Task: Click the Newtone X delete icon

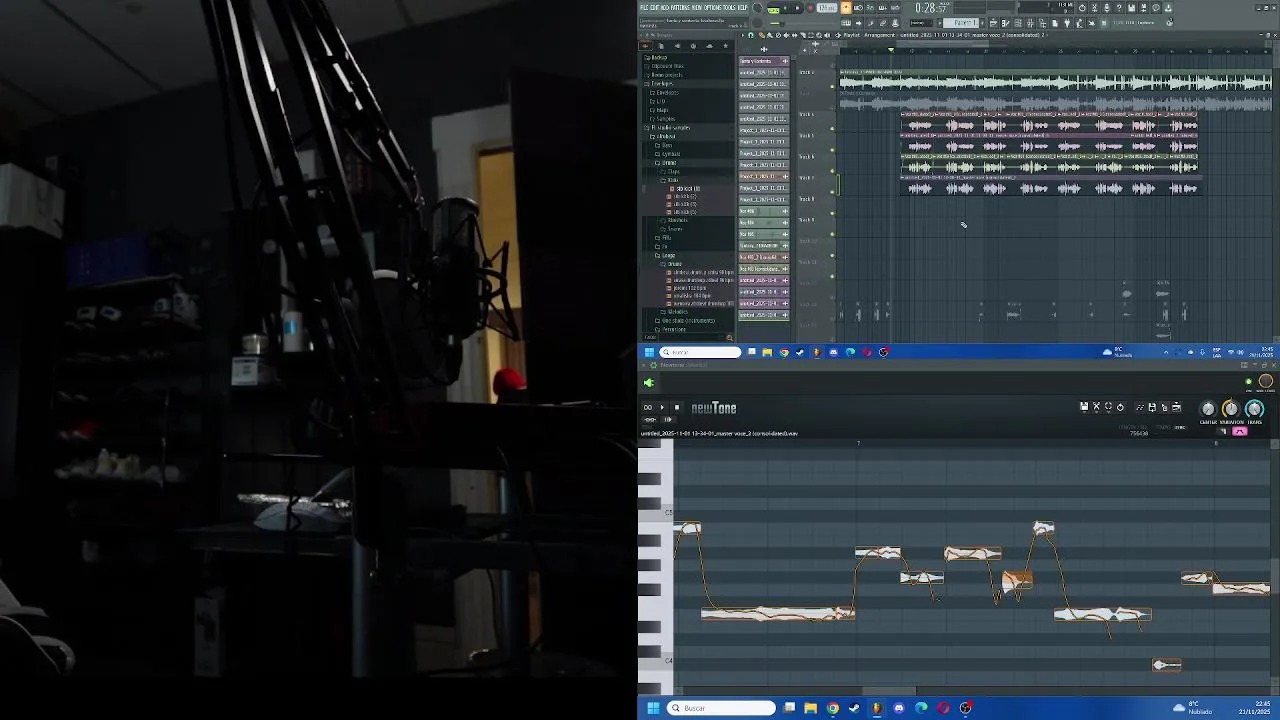Action: [x=1096, y=407]
